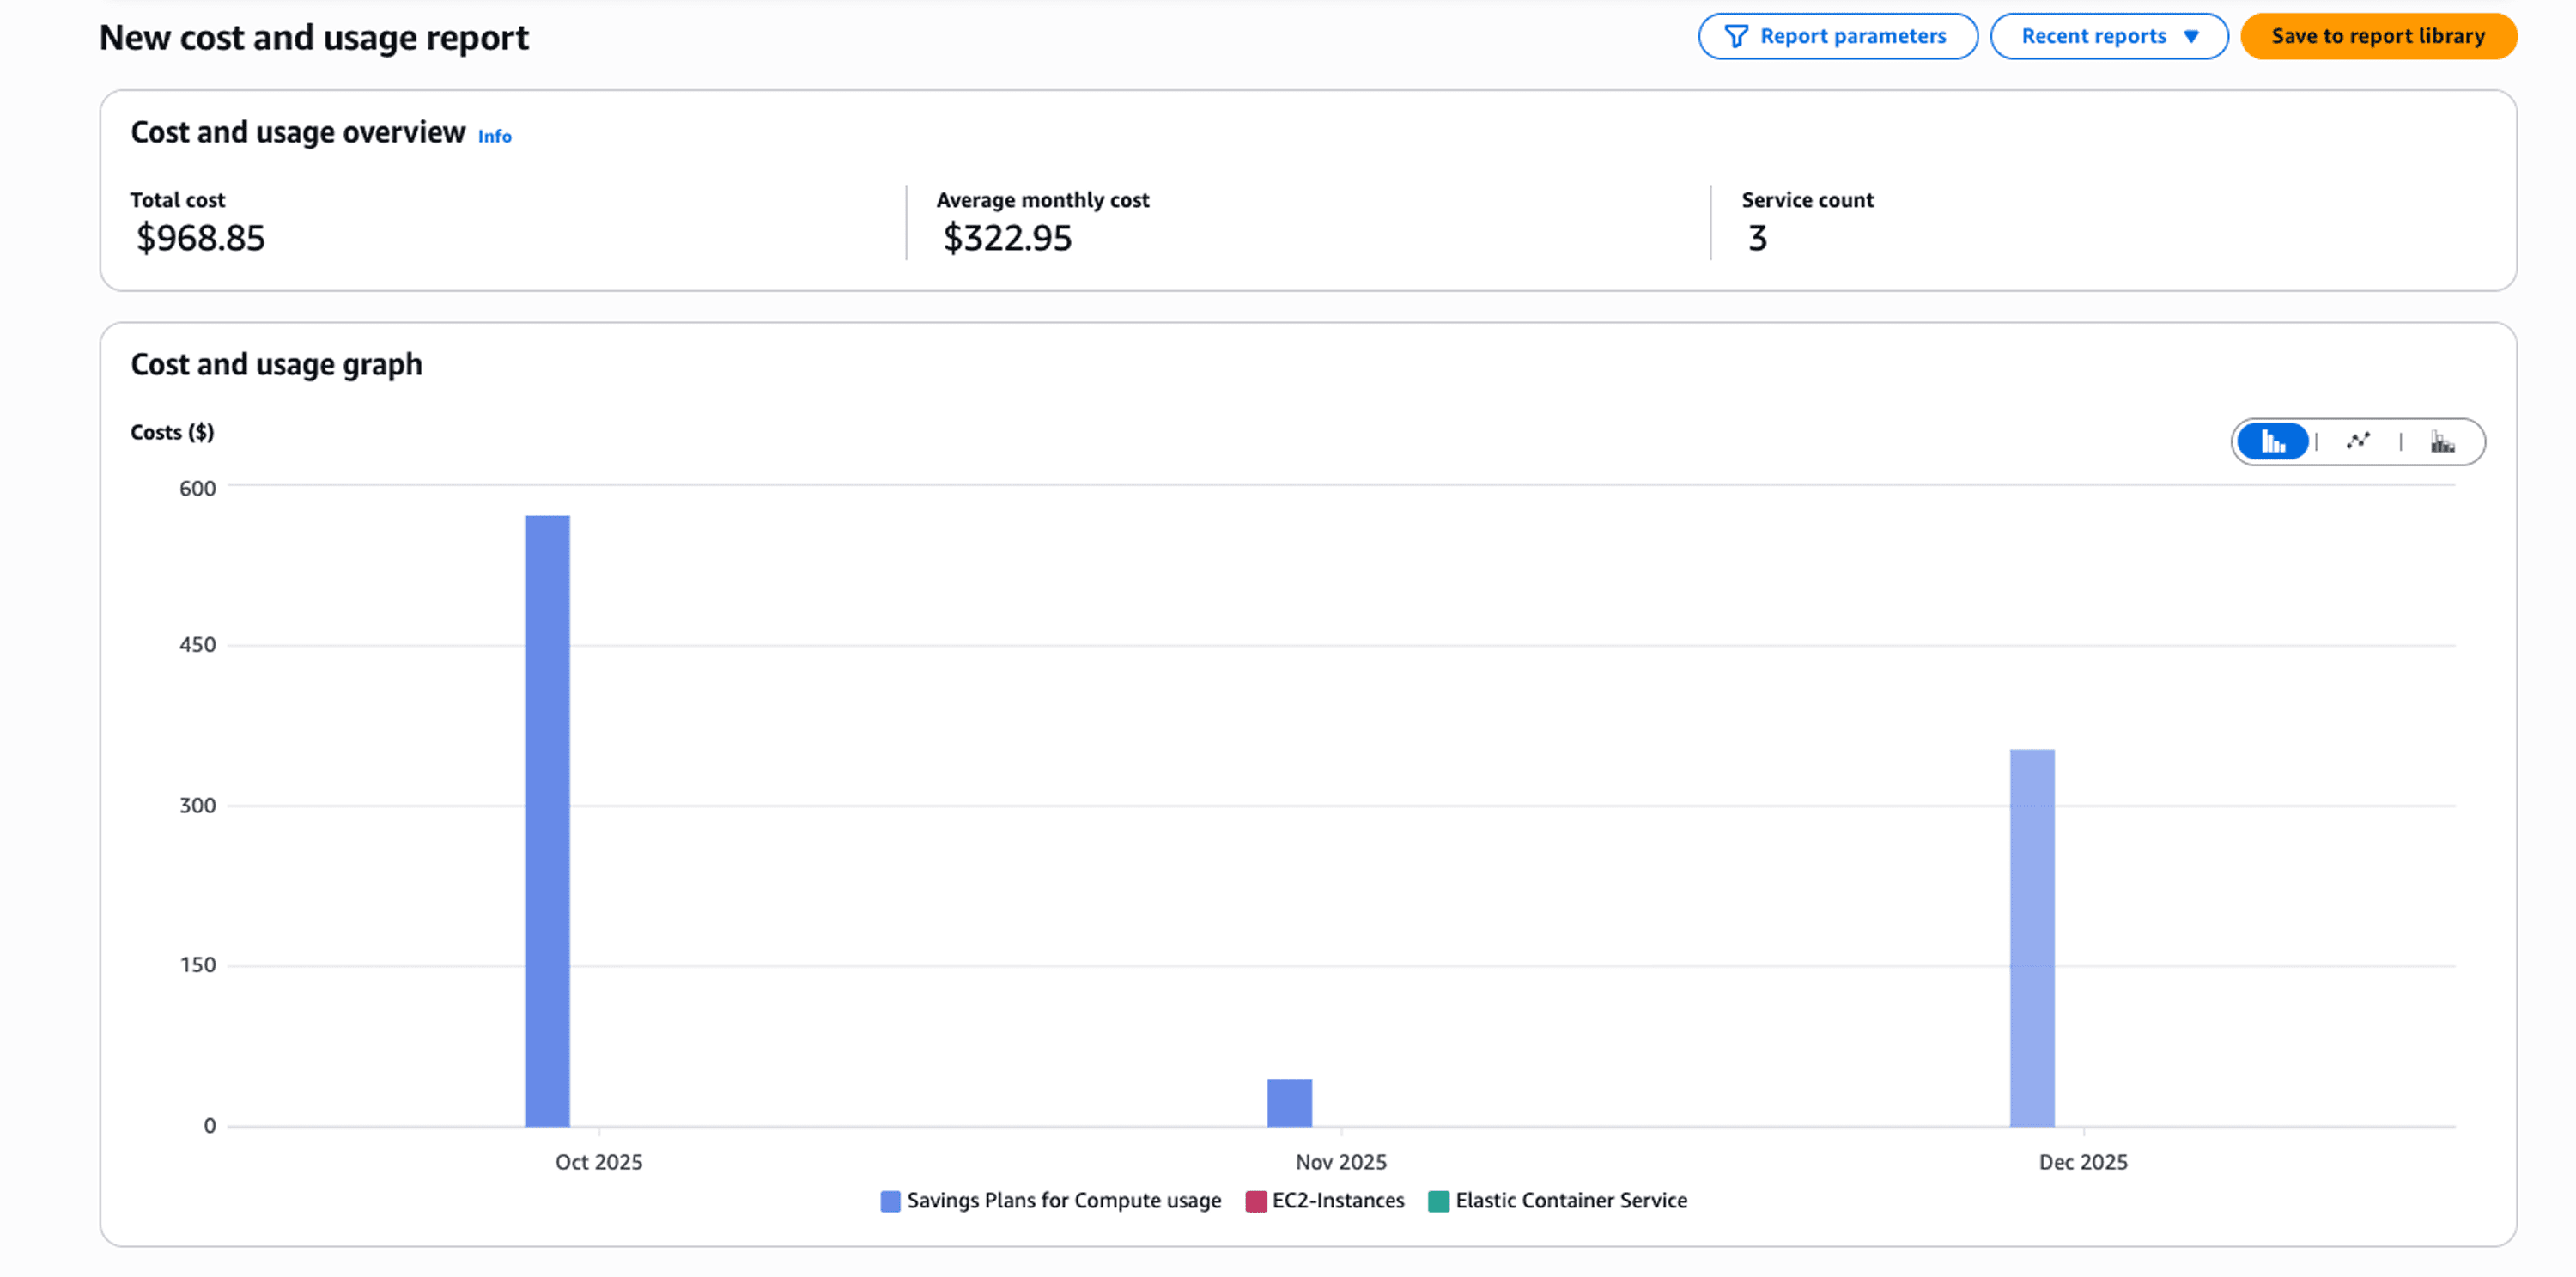Click the filter funnel icon
Viewport: 2576px width, 1277px height.
(x=1736, y=37)
